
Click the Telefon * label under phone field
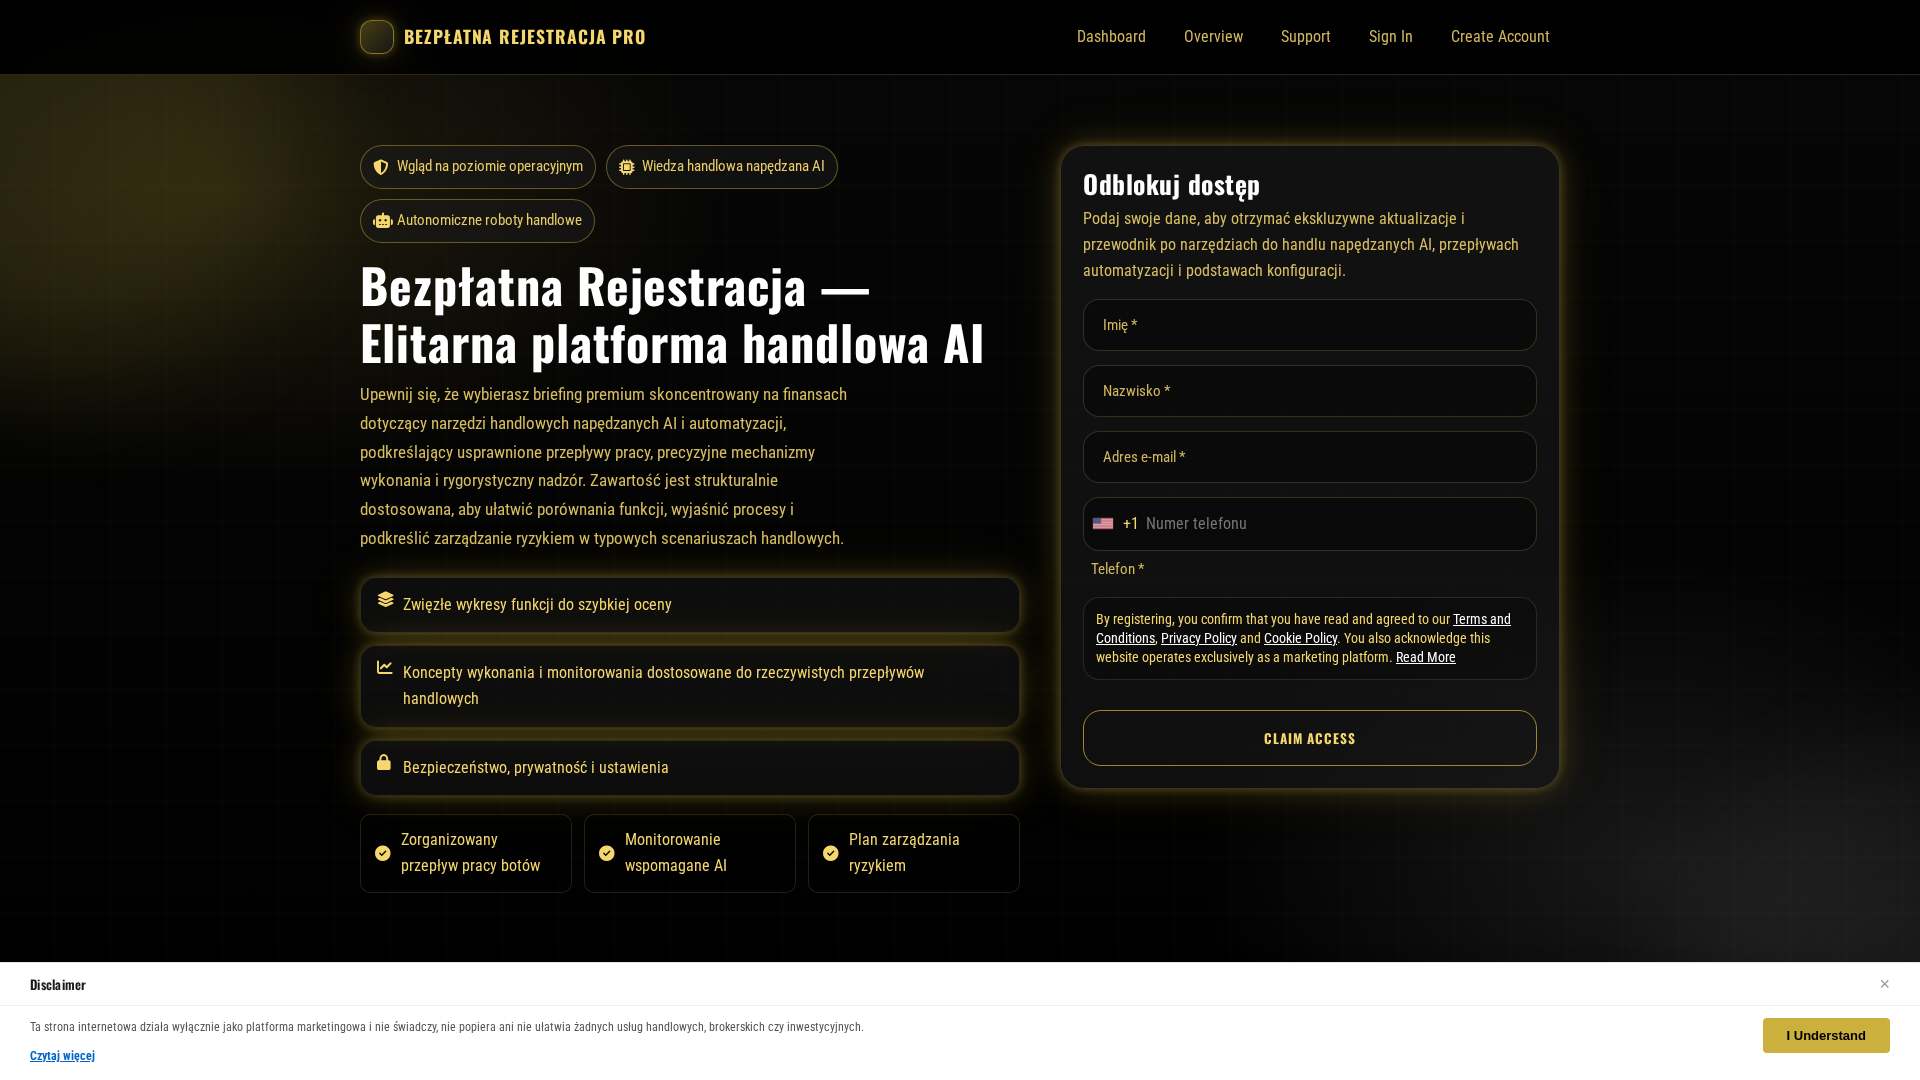tap(1117, 569)
